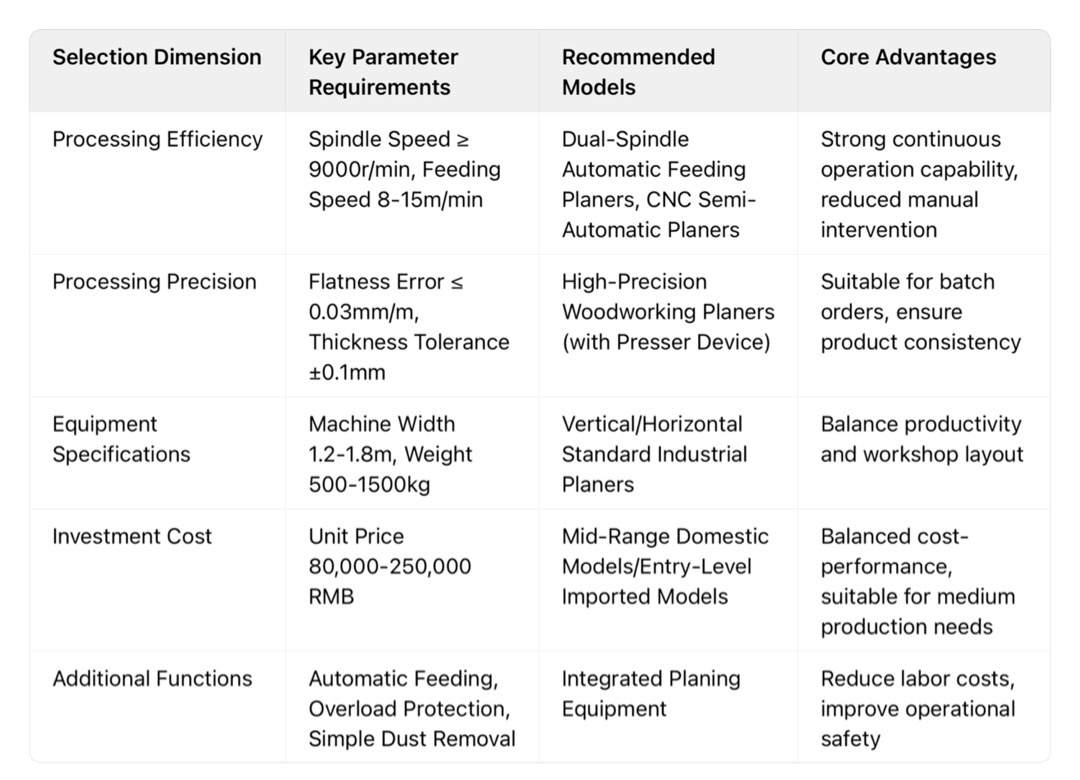The width and height of the screenshot is (1080, 780).
Task: Click the Vertical/Horizontal Standard Industrial Planers cell
Action: [x=654, y=454]
